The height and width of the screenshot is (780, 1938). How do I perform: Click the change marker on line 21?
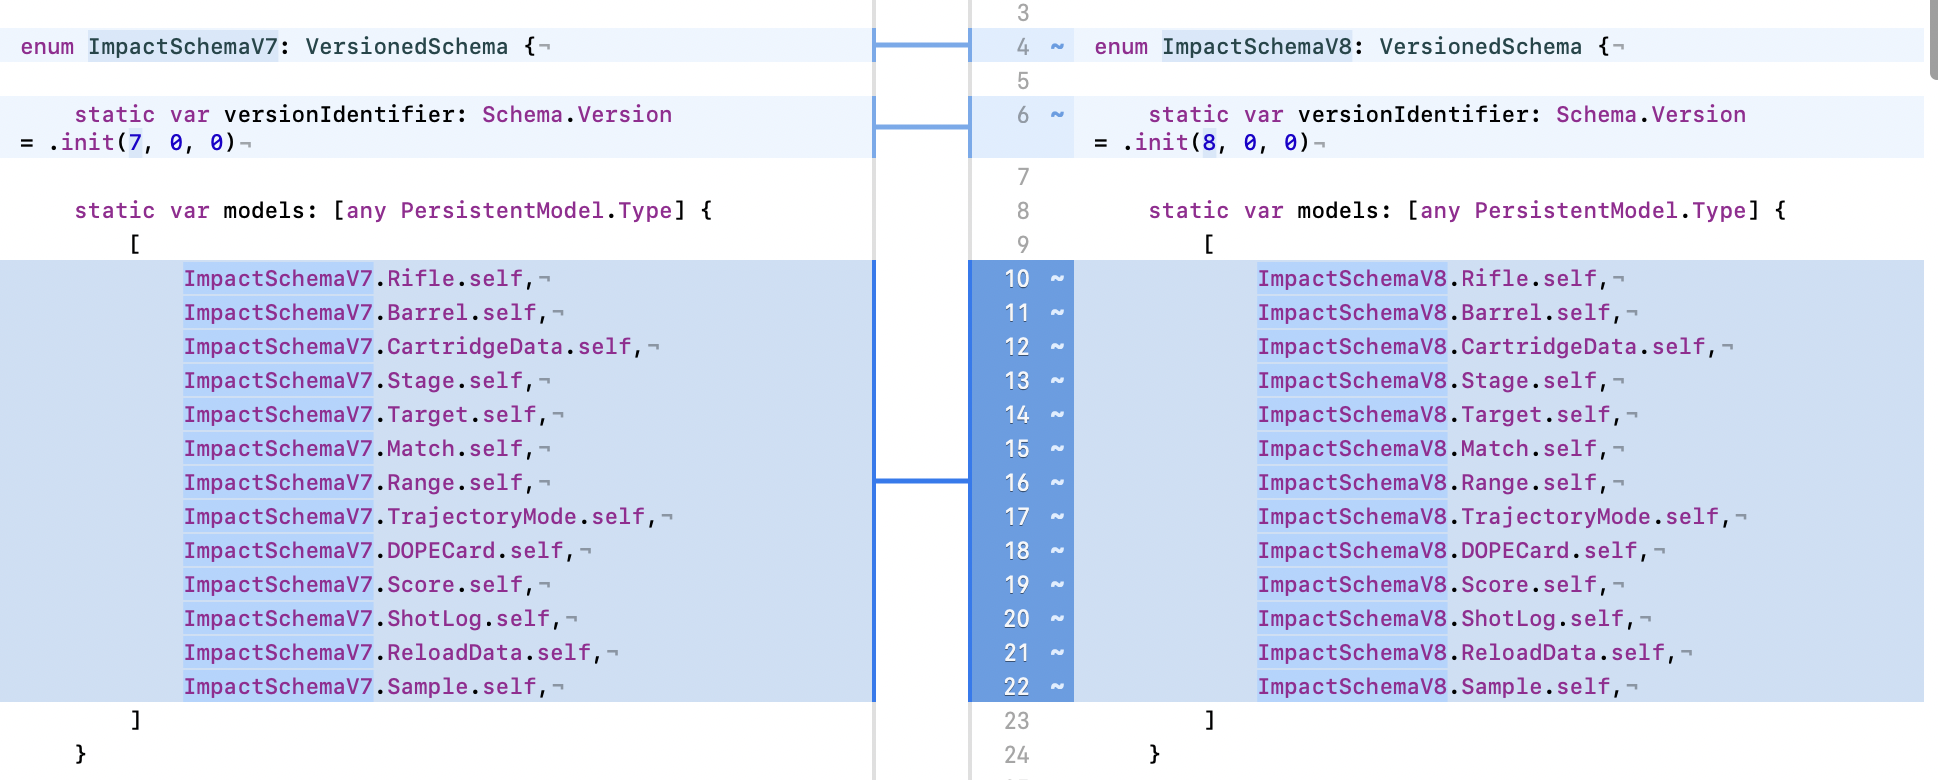1057,653
